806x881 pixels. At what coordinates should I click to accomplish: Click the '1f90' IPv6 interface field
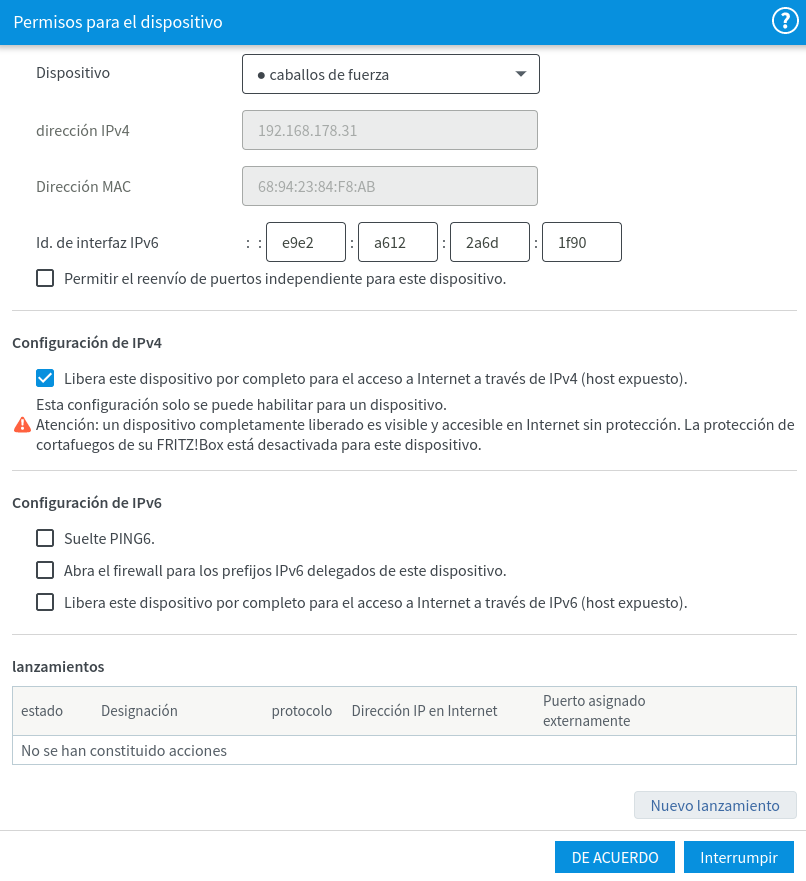pyautogui.click(x=582, y=242)
